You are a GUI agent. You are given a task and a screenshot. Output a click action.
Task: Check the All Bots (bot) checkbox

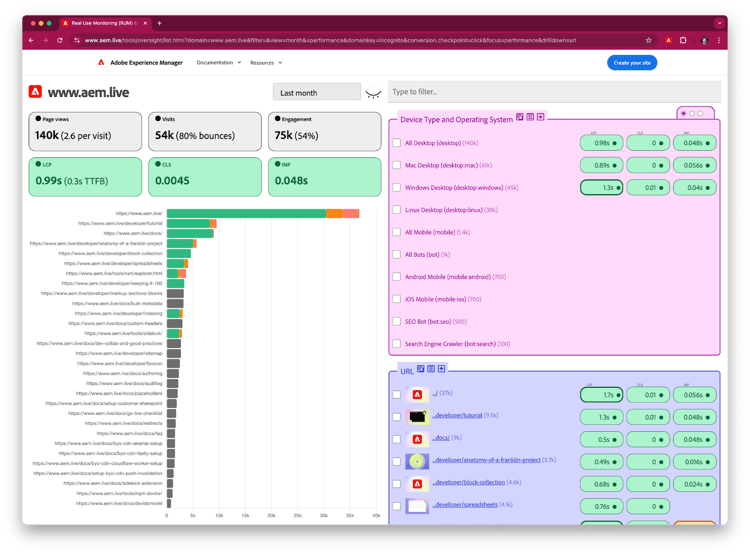[397, 255]
